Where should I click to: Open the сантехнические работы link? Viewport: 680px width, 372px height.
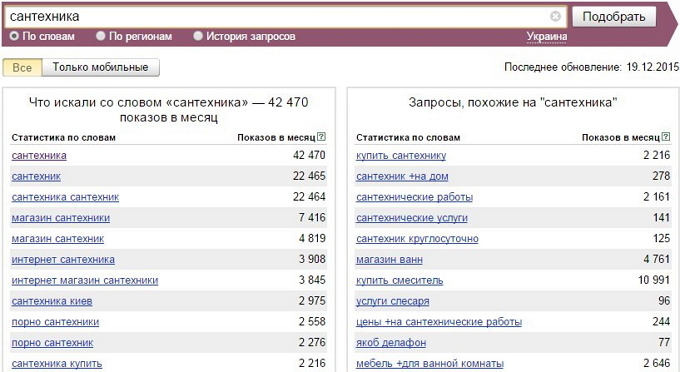[x=415, y=197]
